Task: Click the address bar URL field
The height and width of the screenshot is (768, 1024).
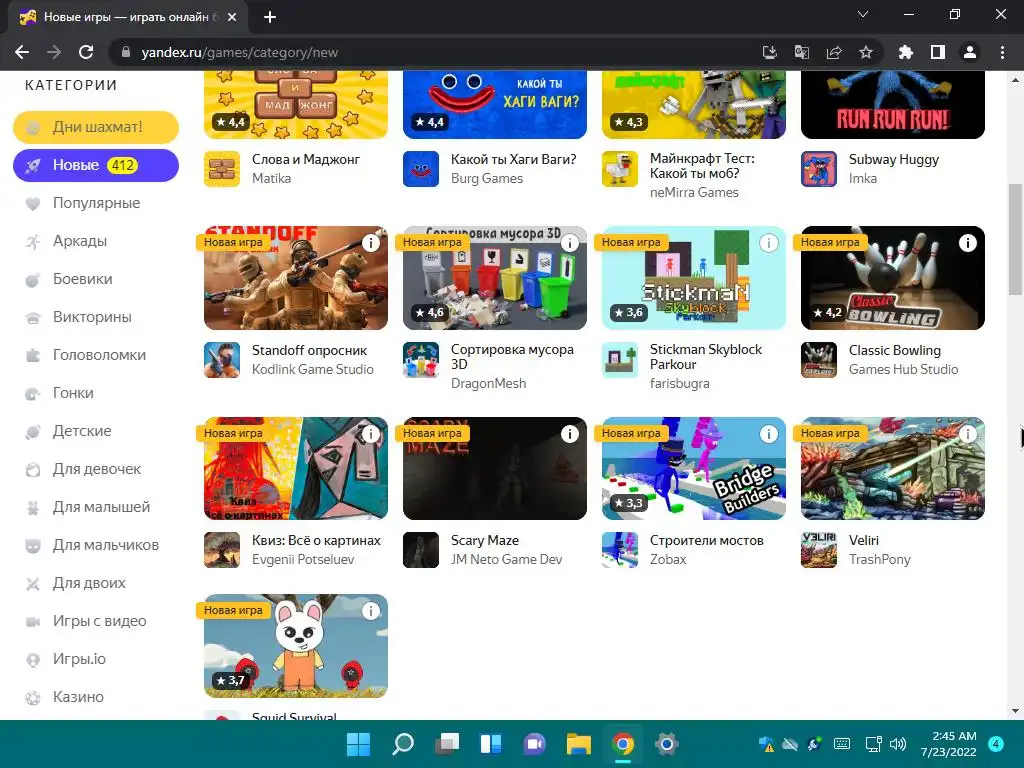Action: pos(431,52)
